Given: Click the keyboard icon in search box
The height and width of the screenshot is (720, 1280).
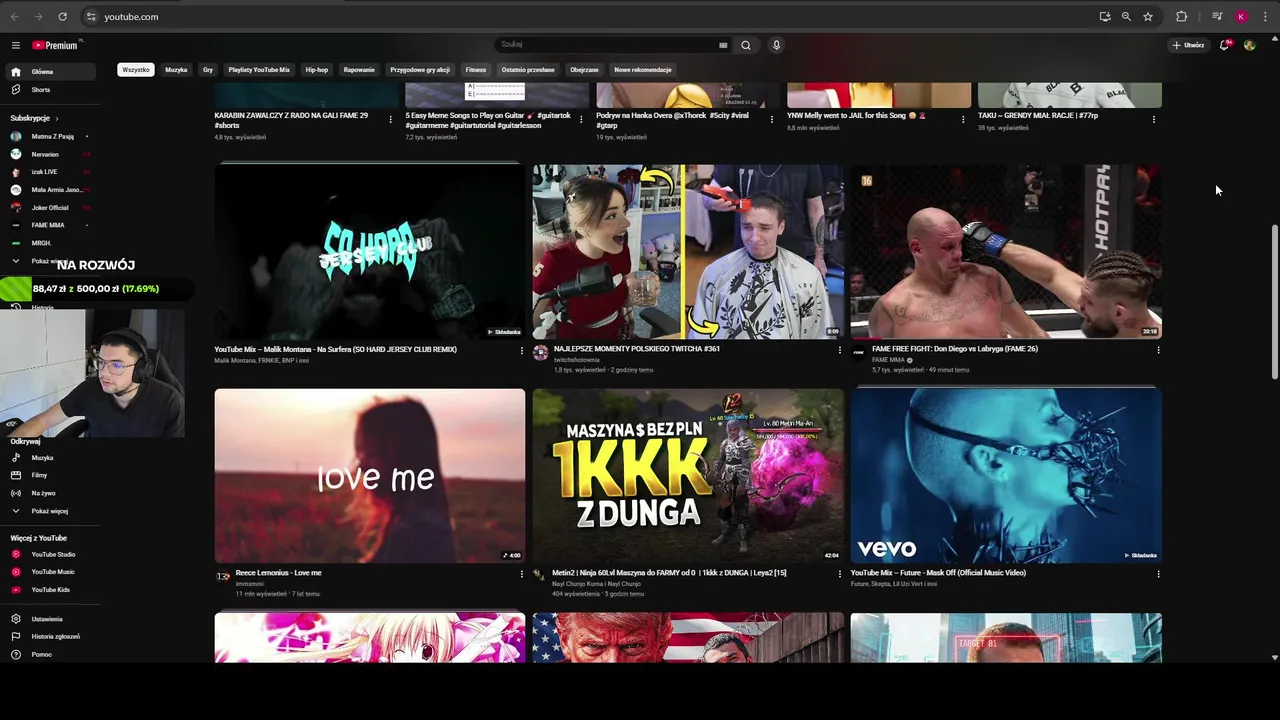Looking at the screenshot, I should 723,45.
